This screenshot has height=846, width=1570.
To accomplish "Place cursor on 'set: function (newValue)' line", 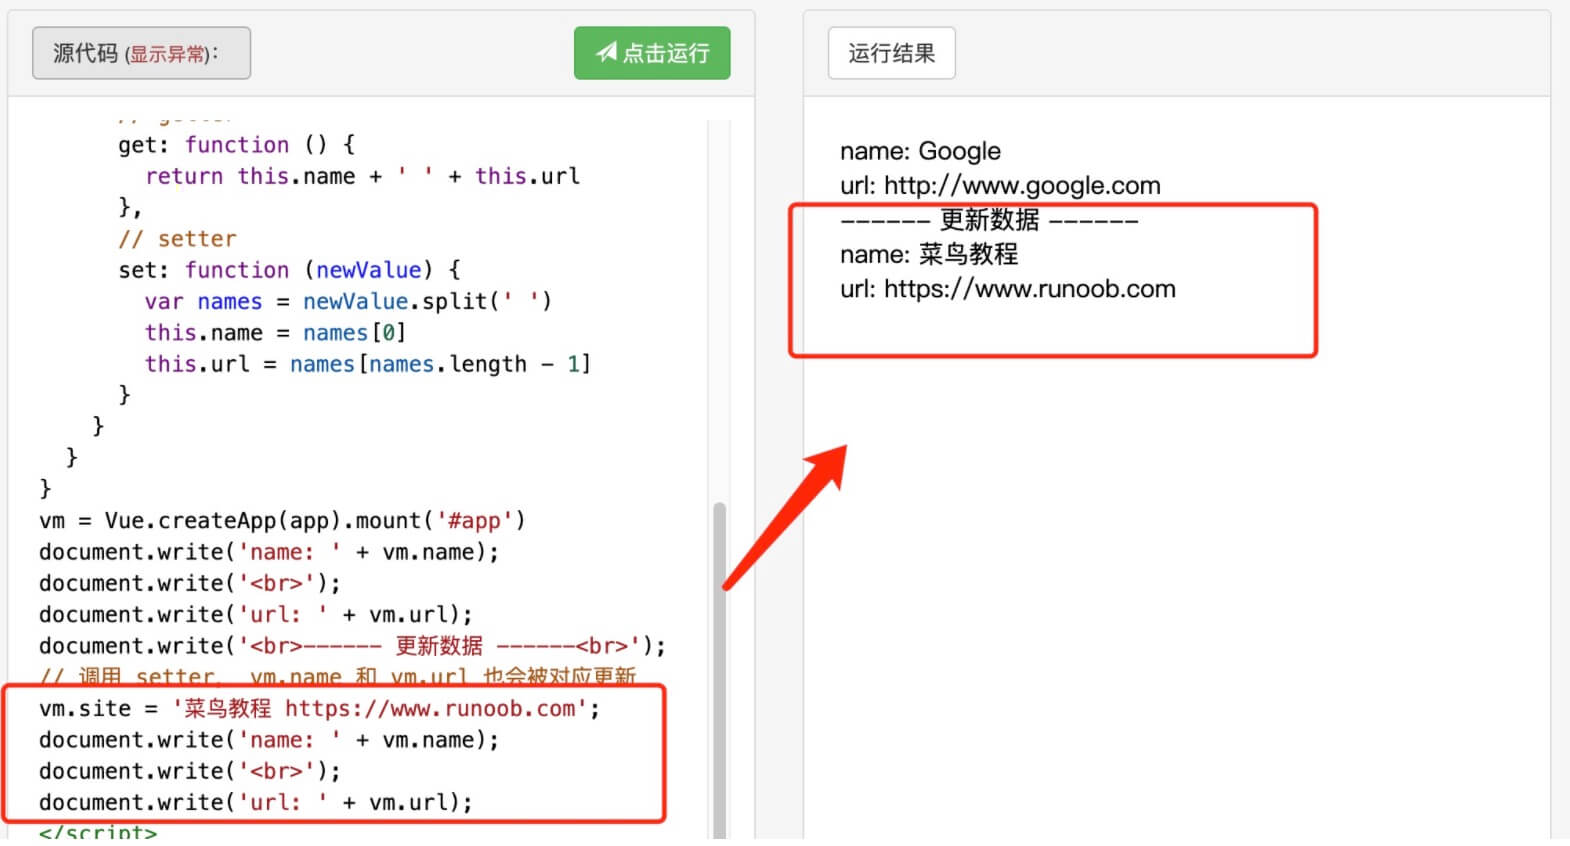I will [289, 270].
